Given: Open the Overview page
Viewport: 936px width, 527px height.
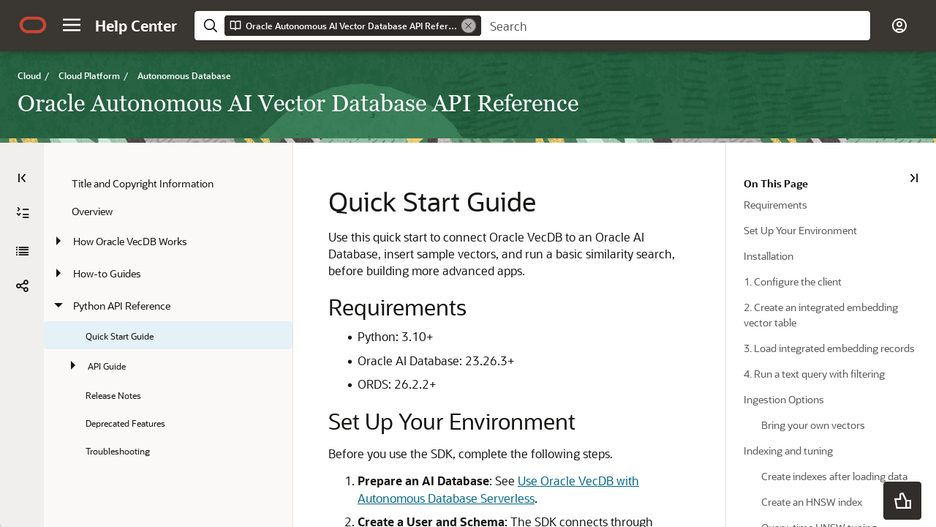Looking at the screenshot, I should click(92, 211).
